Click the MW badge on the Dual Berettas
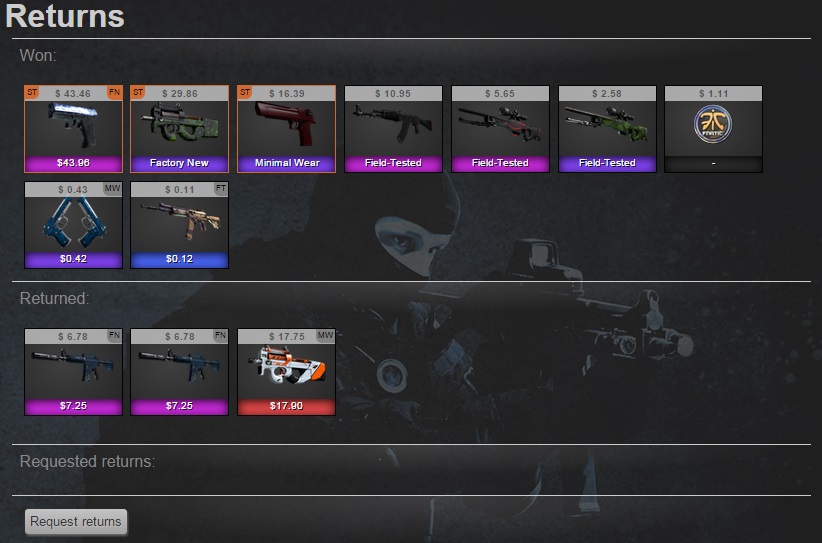This screenshot has width=822, height=543. (112, 189)
